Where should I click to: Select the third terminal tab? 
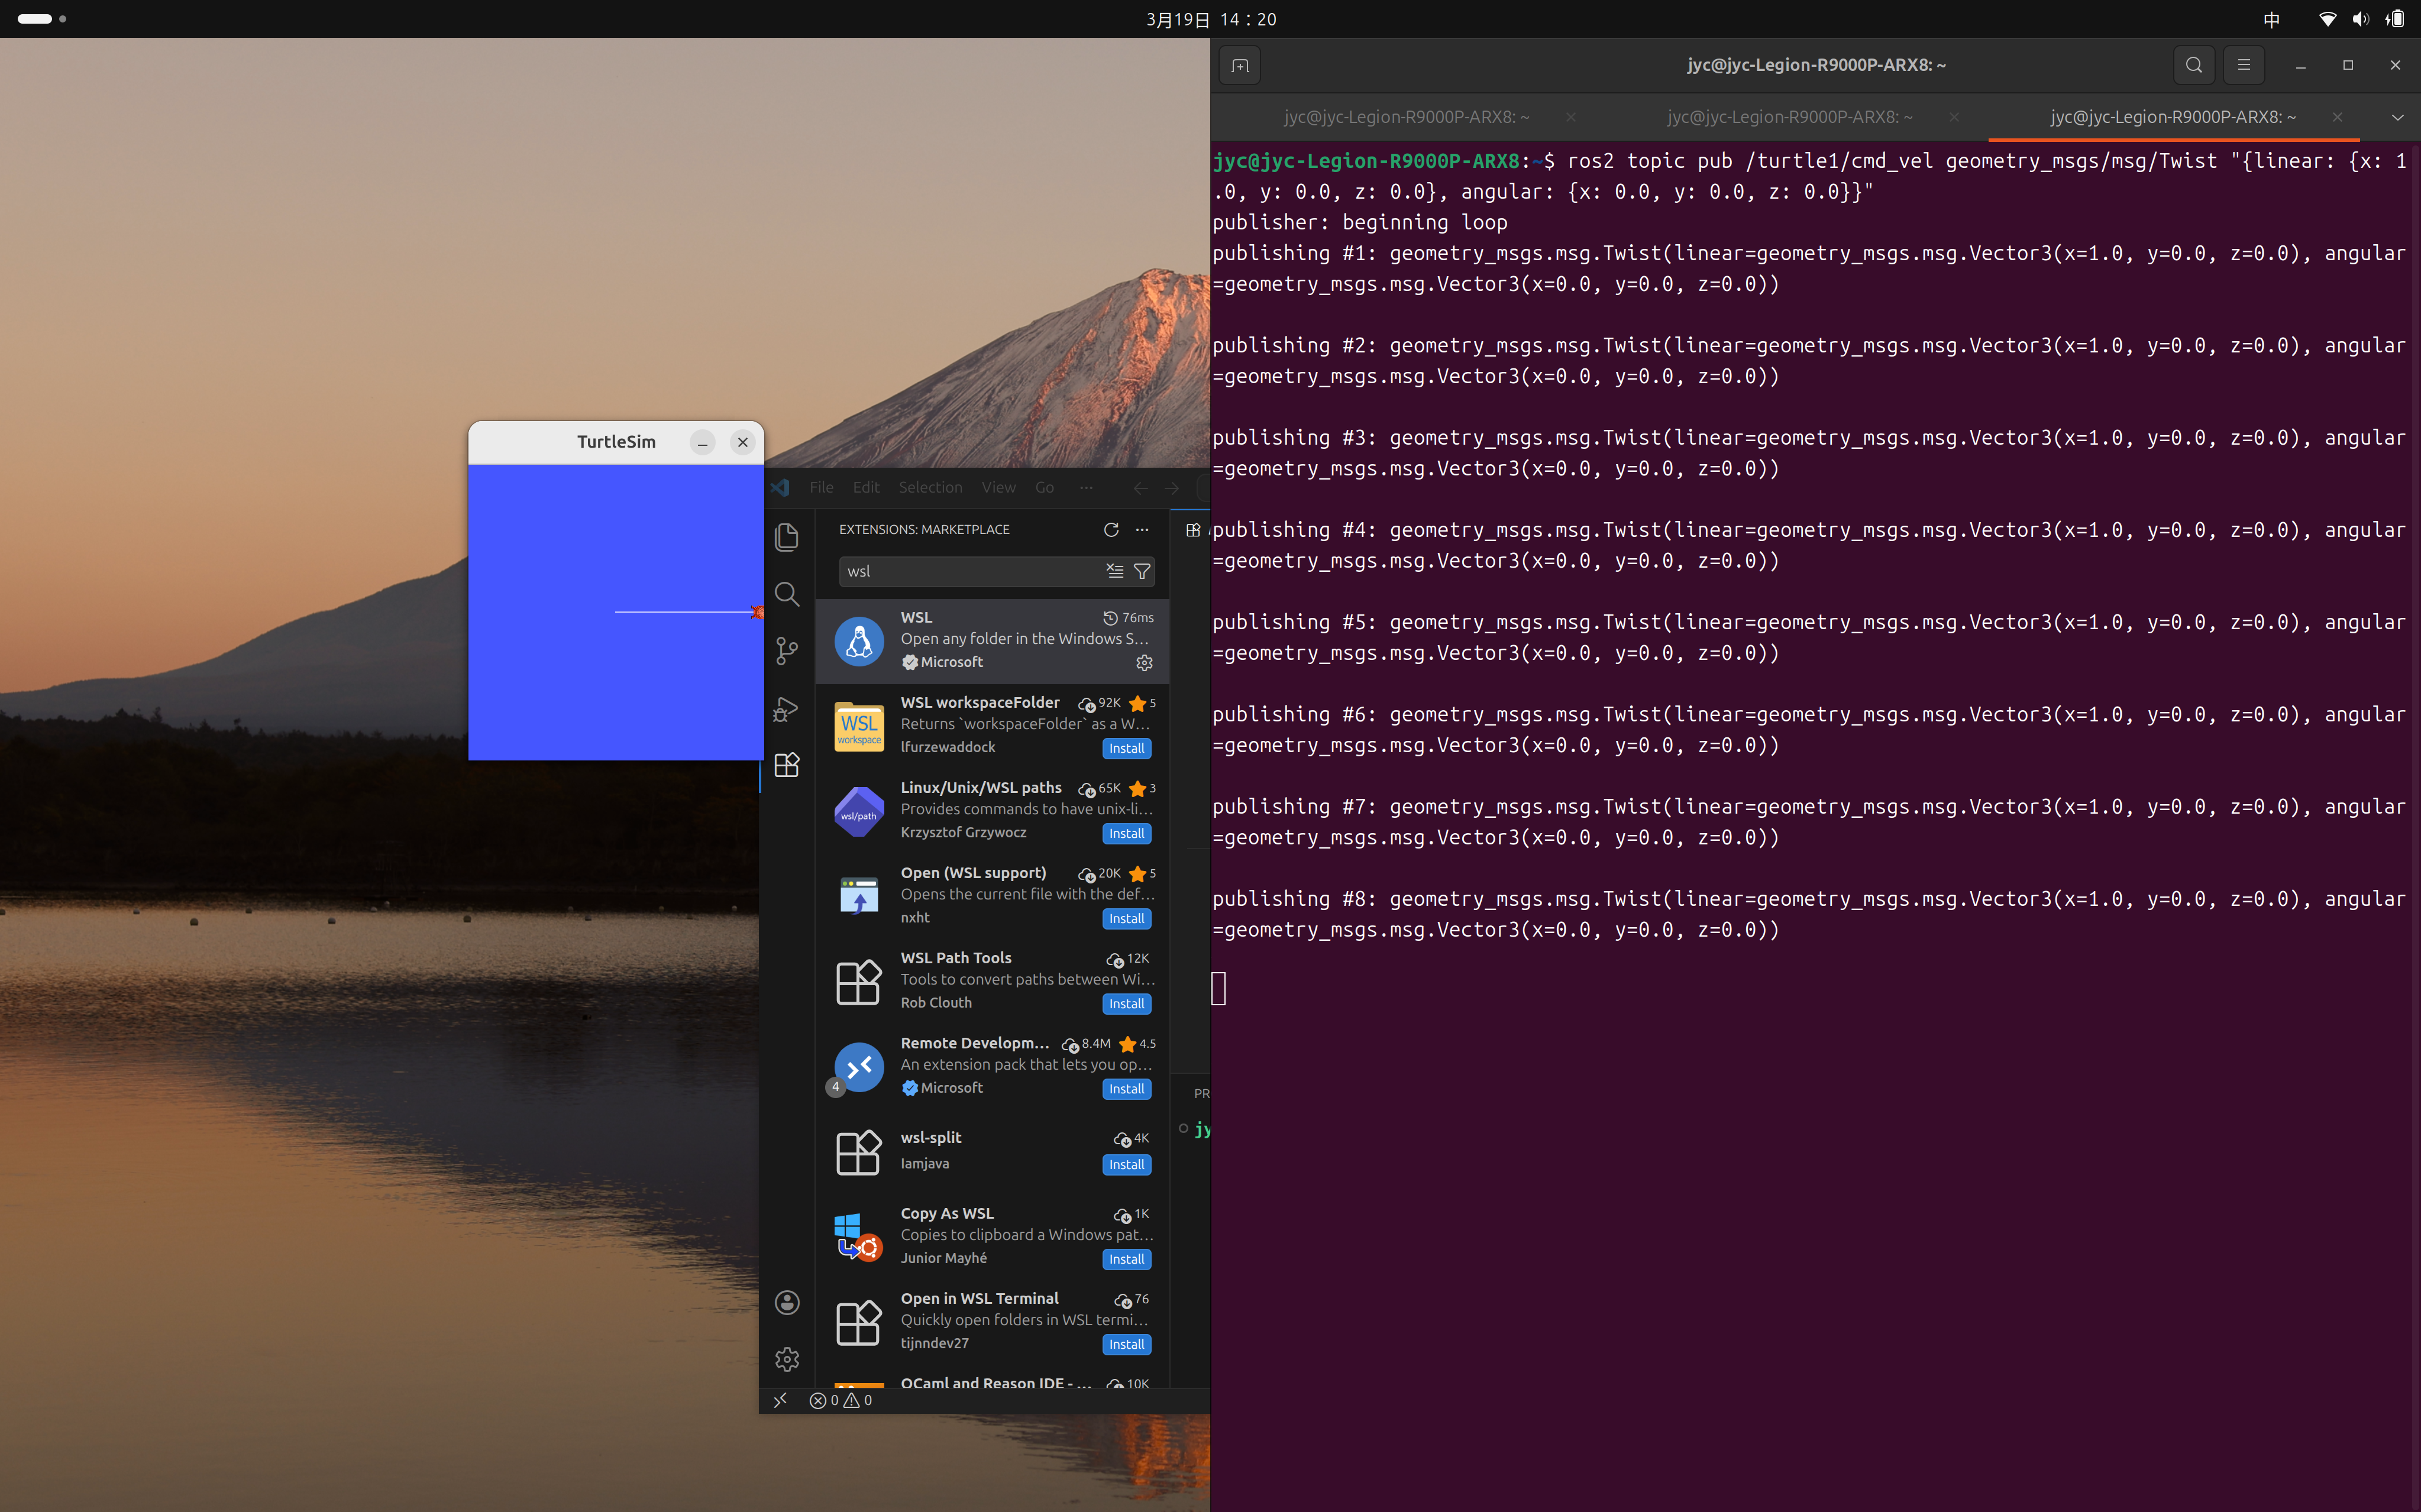(x=2173, y=117)
